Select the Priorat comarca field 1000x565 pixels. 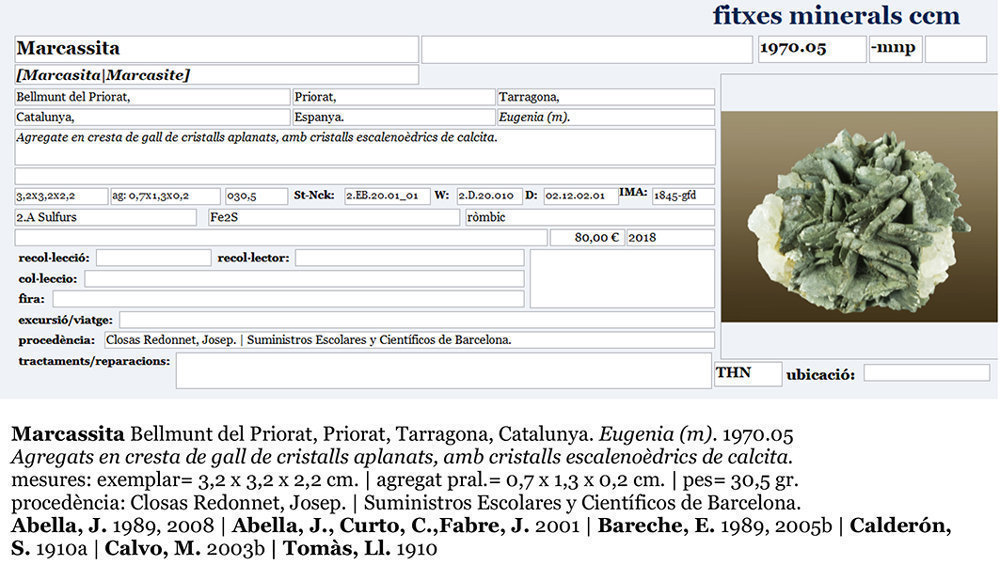tap(393, 97)
